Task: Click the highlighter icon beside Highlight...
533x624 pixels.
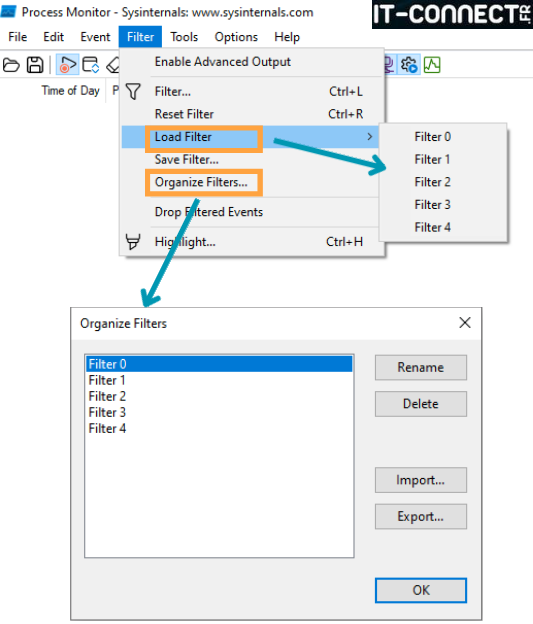Action: [x=133, y=241]
